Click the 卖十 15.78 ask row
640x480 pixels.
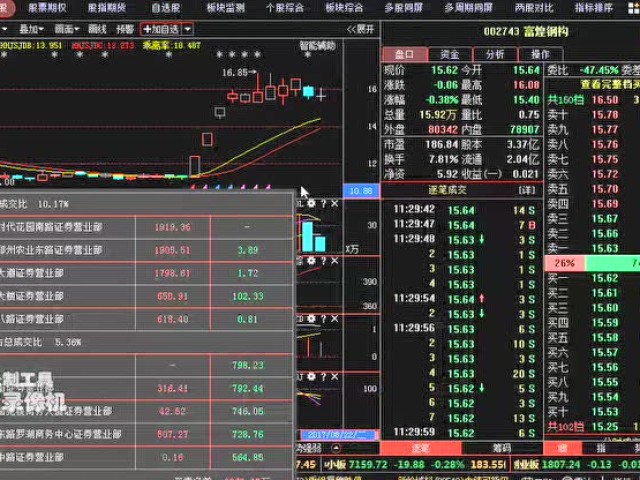click(593, 115)
